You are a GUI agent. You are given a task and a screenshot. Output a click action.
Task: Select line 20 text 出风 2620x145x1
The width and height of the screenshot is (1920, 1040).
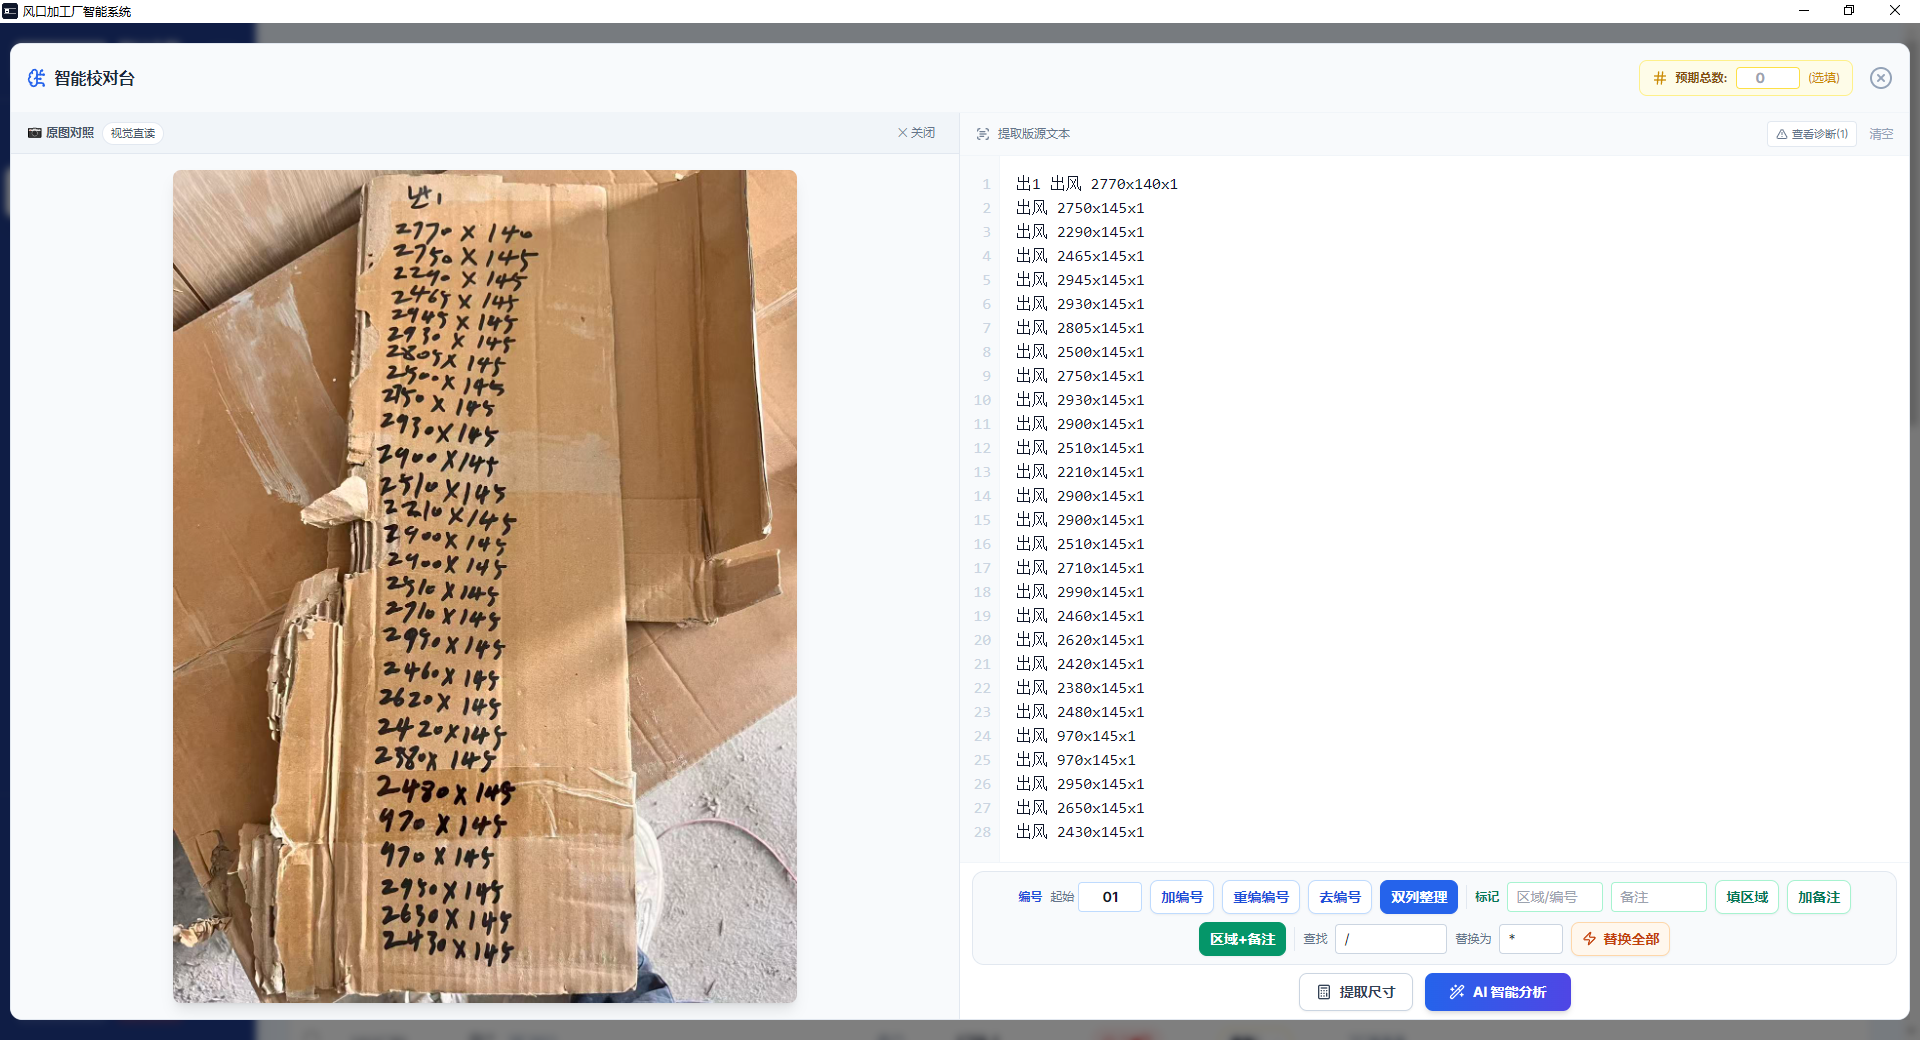1080,640
